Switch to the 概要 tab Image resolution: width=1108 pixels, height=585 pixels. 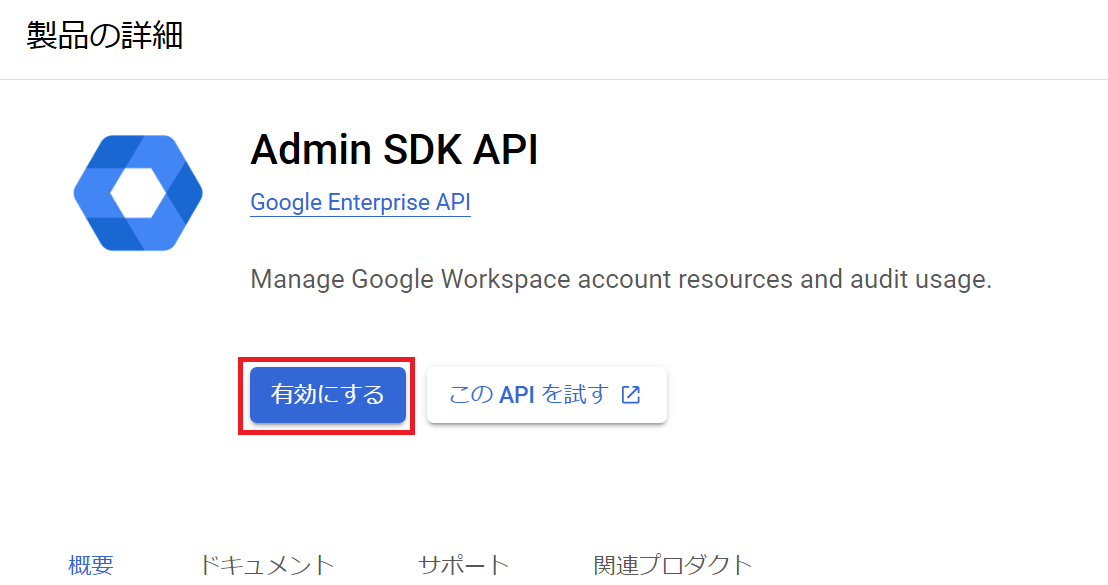(x=91, y=565)
